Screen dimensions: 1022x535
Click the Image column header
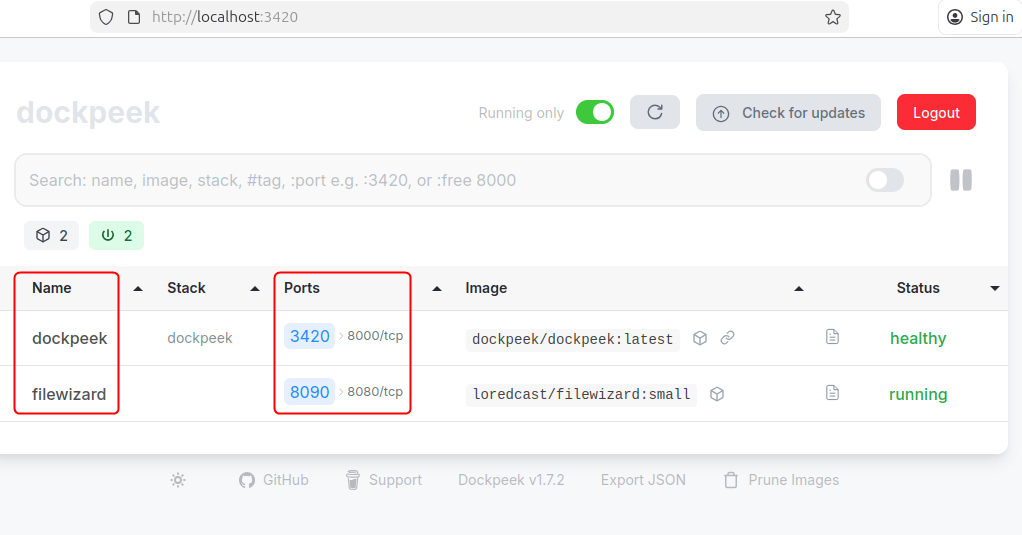486,288
